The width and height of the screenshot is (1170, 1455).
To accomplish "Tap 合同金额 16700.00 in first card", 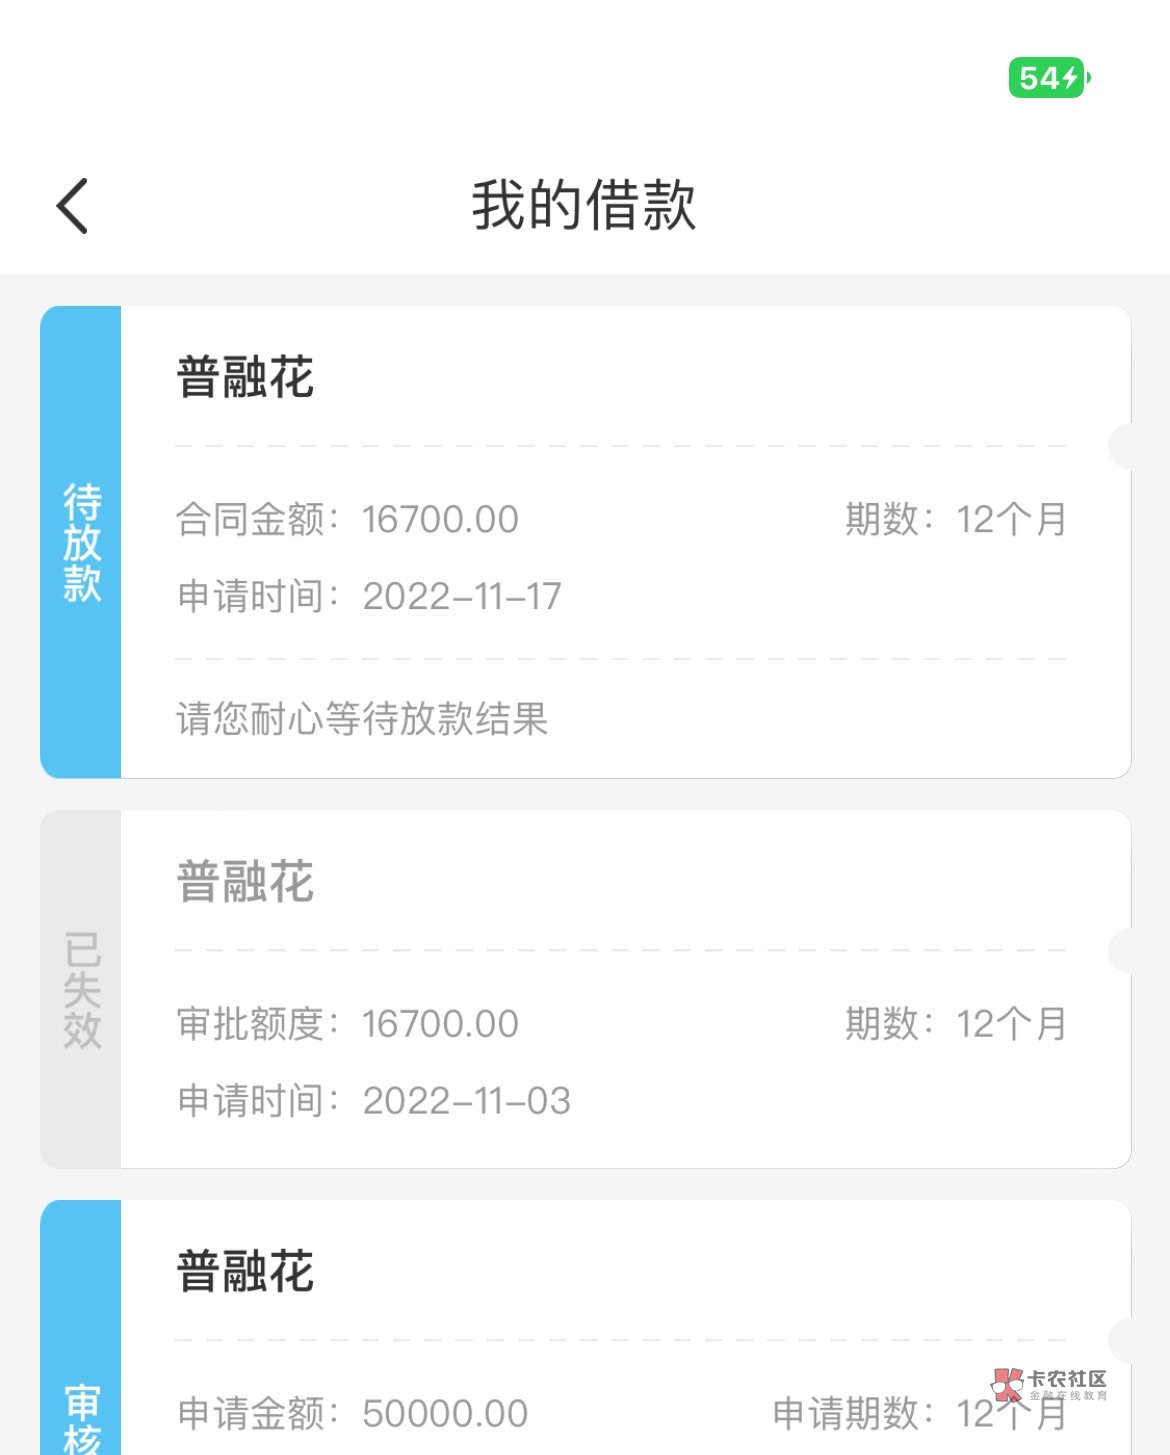I will [x=347, y=520].
